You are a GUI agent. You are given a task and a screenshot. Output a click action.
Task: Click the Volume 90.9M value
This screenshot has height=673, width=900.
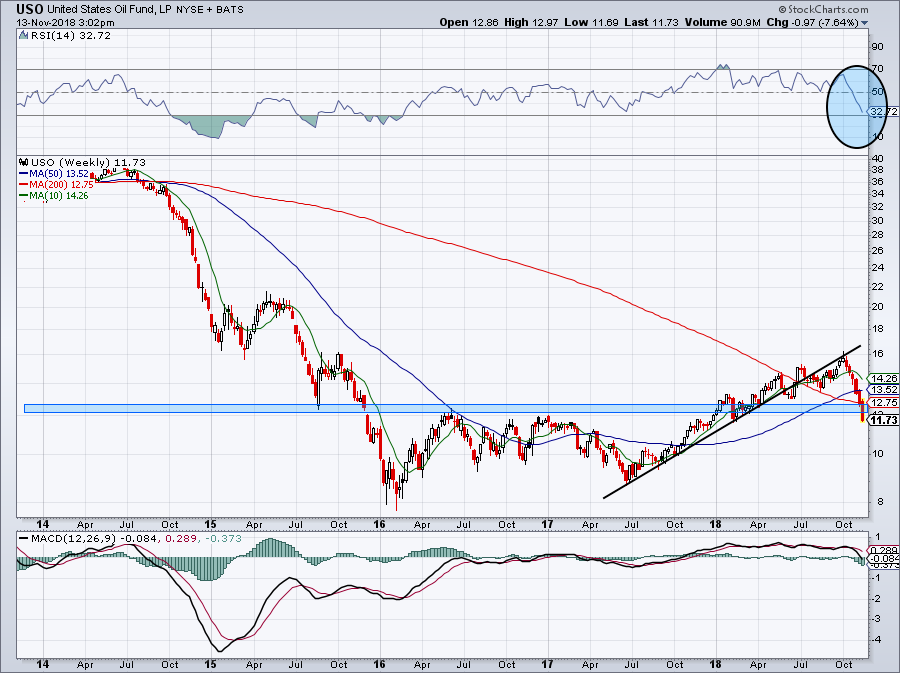click(x=723, y=22)
